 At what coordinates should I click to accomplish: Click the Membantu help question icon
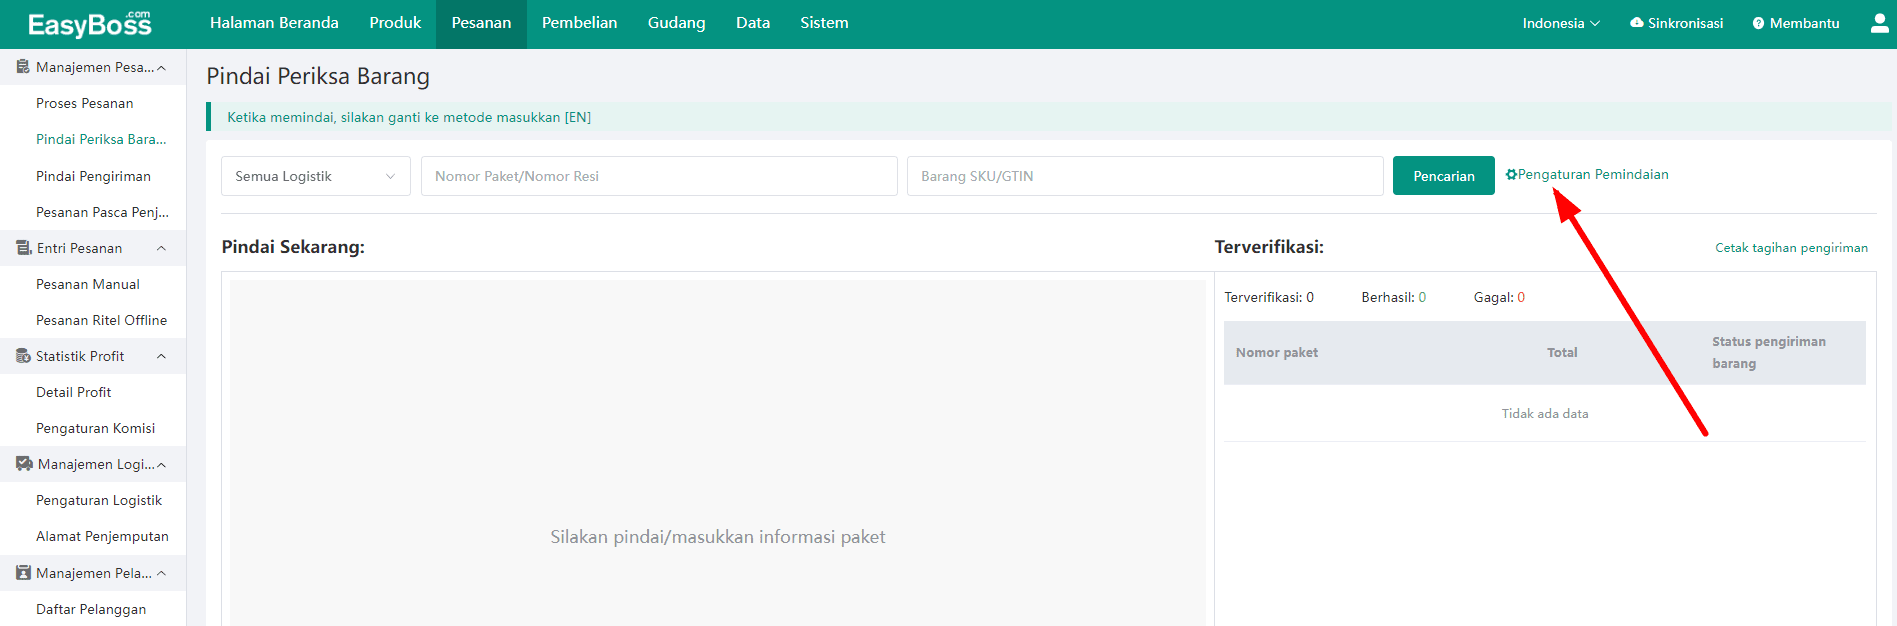pos(1758,23)
